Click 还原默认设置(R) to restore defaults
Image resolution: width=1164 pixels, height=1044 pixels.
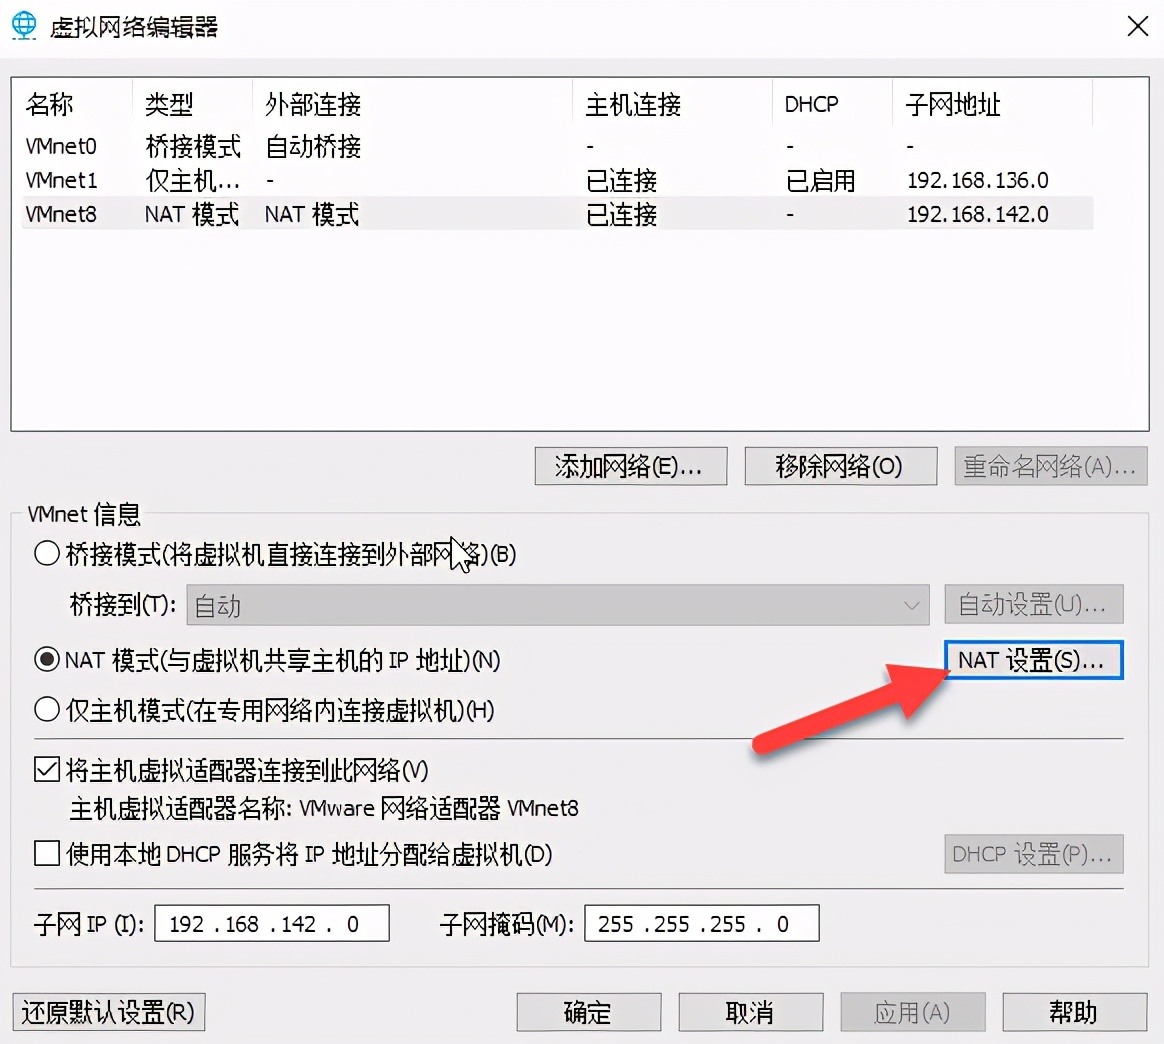108,1012
